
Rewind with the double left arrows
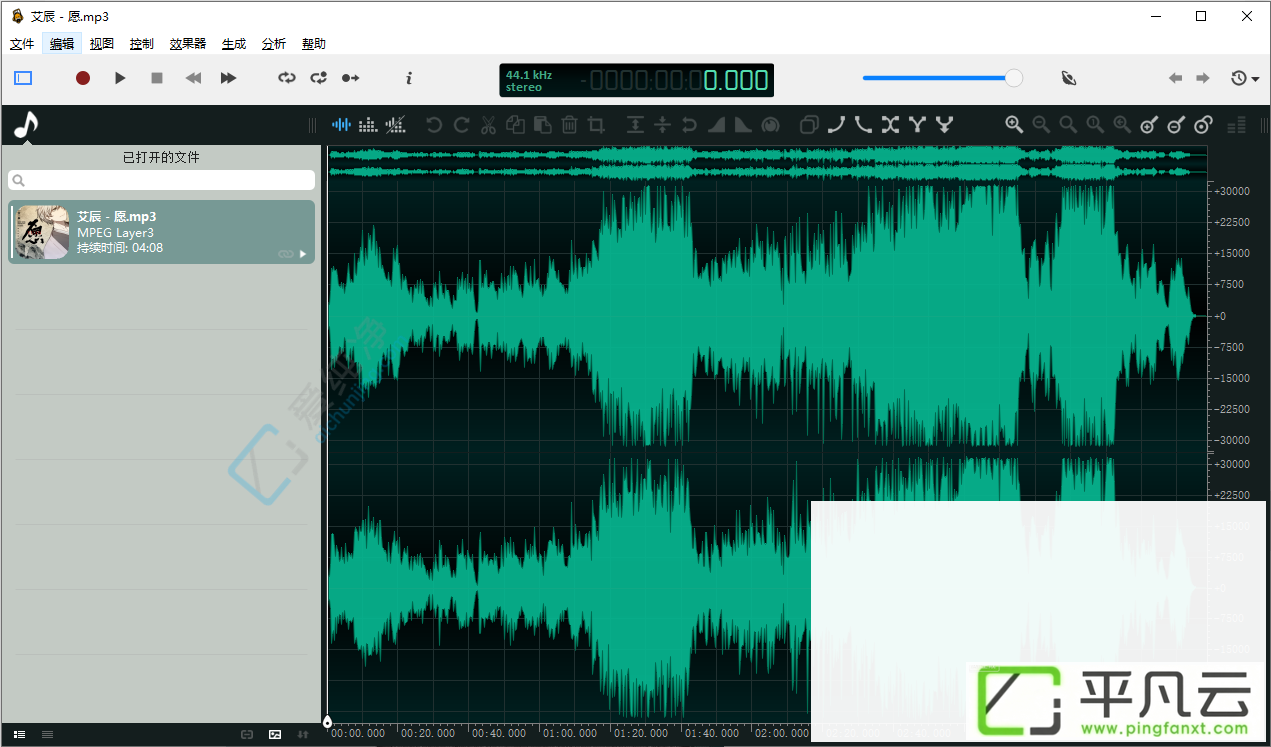point(193,78)
